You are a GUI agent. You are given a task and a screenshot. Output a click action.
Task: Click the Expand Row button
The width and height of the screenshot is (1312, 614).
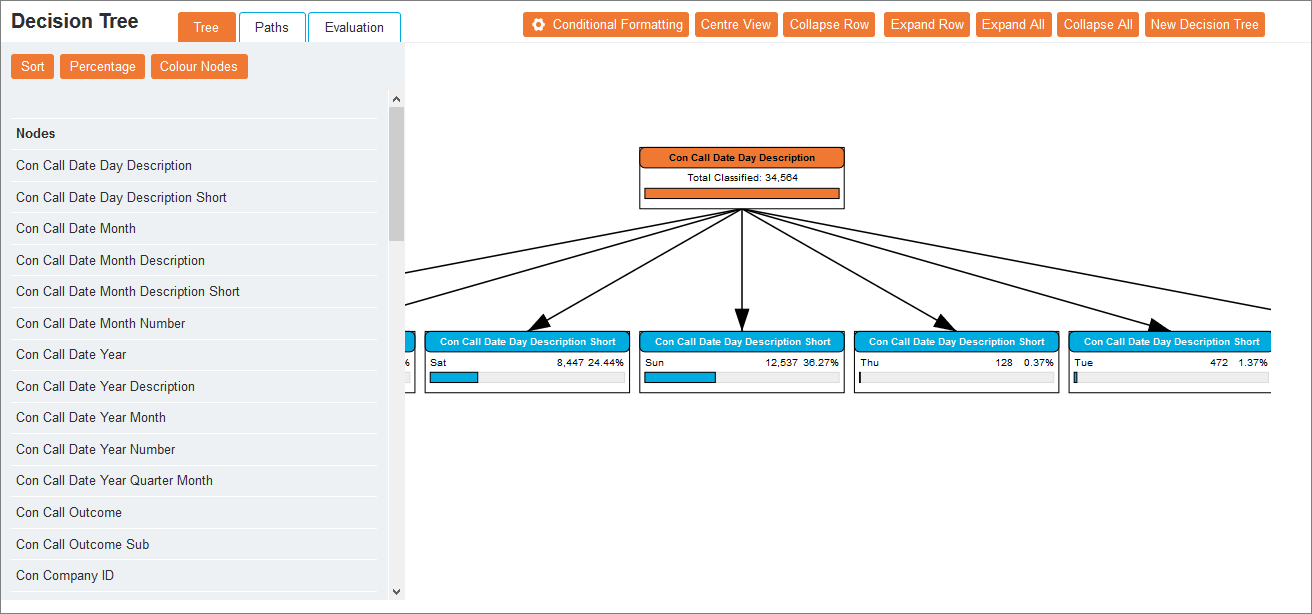point(928,25)
